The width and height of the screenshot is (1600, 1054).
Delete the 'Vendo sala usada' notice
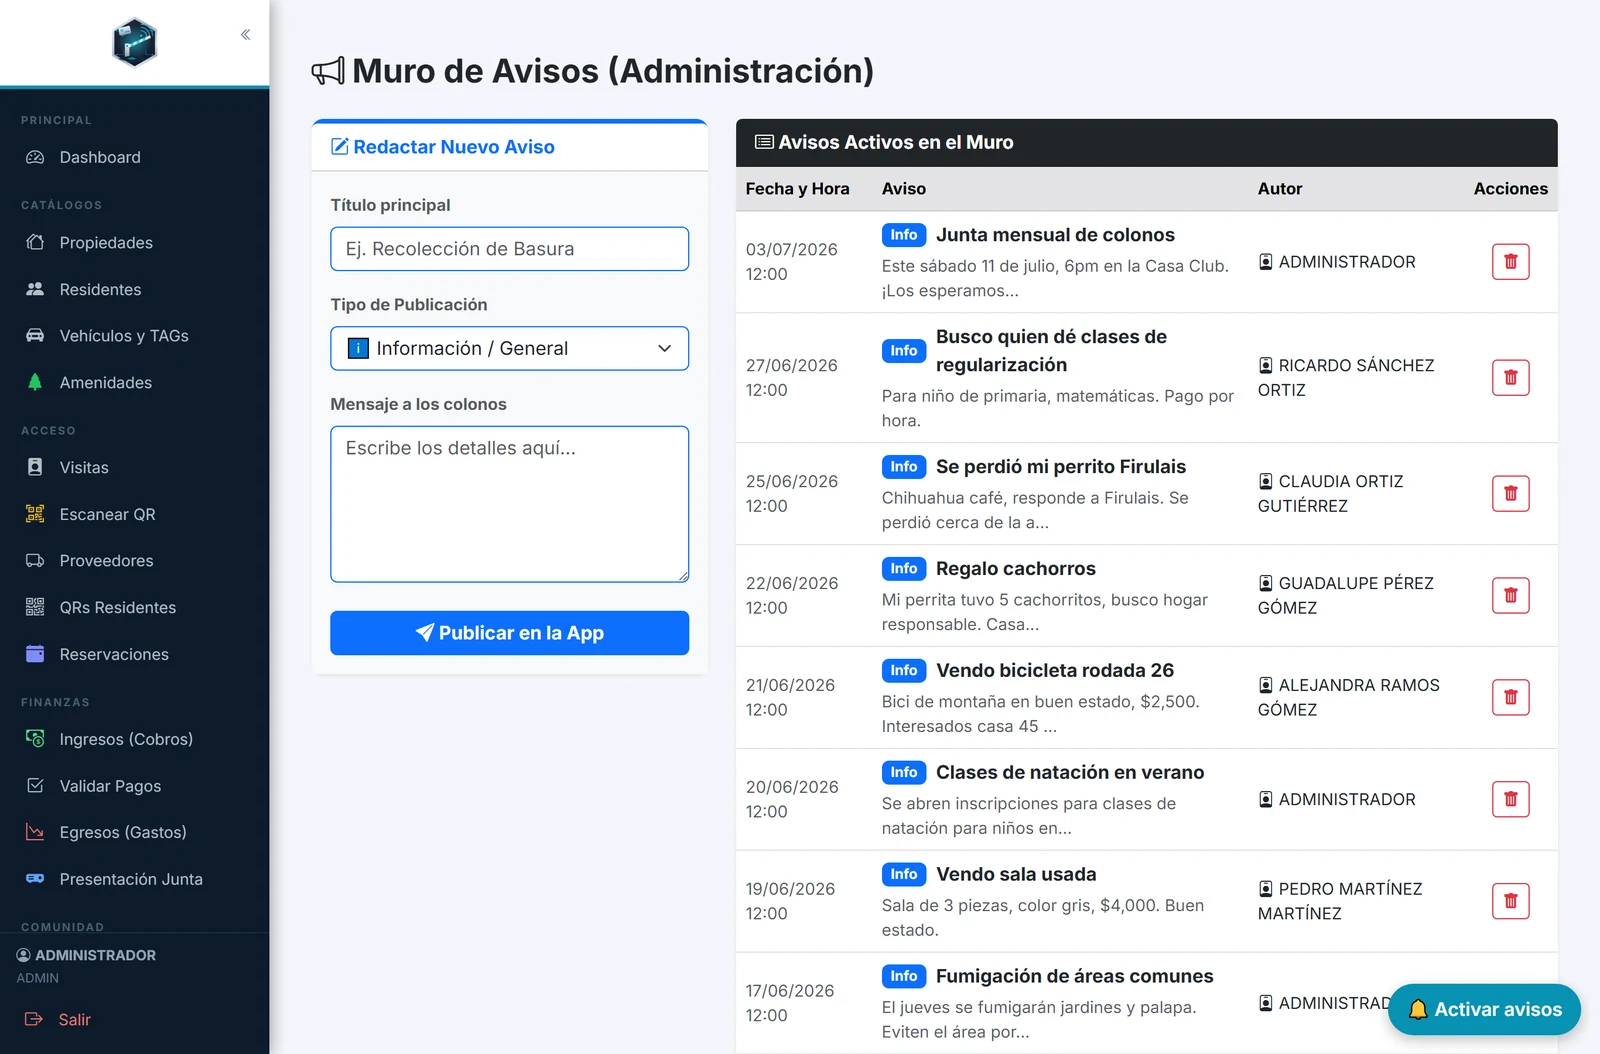click(1510, 902)
